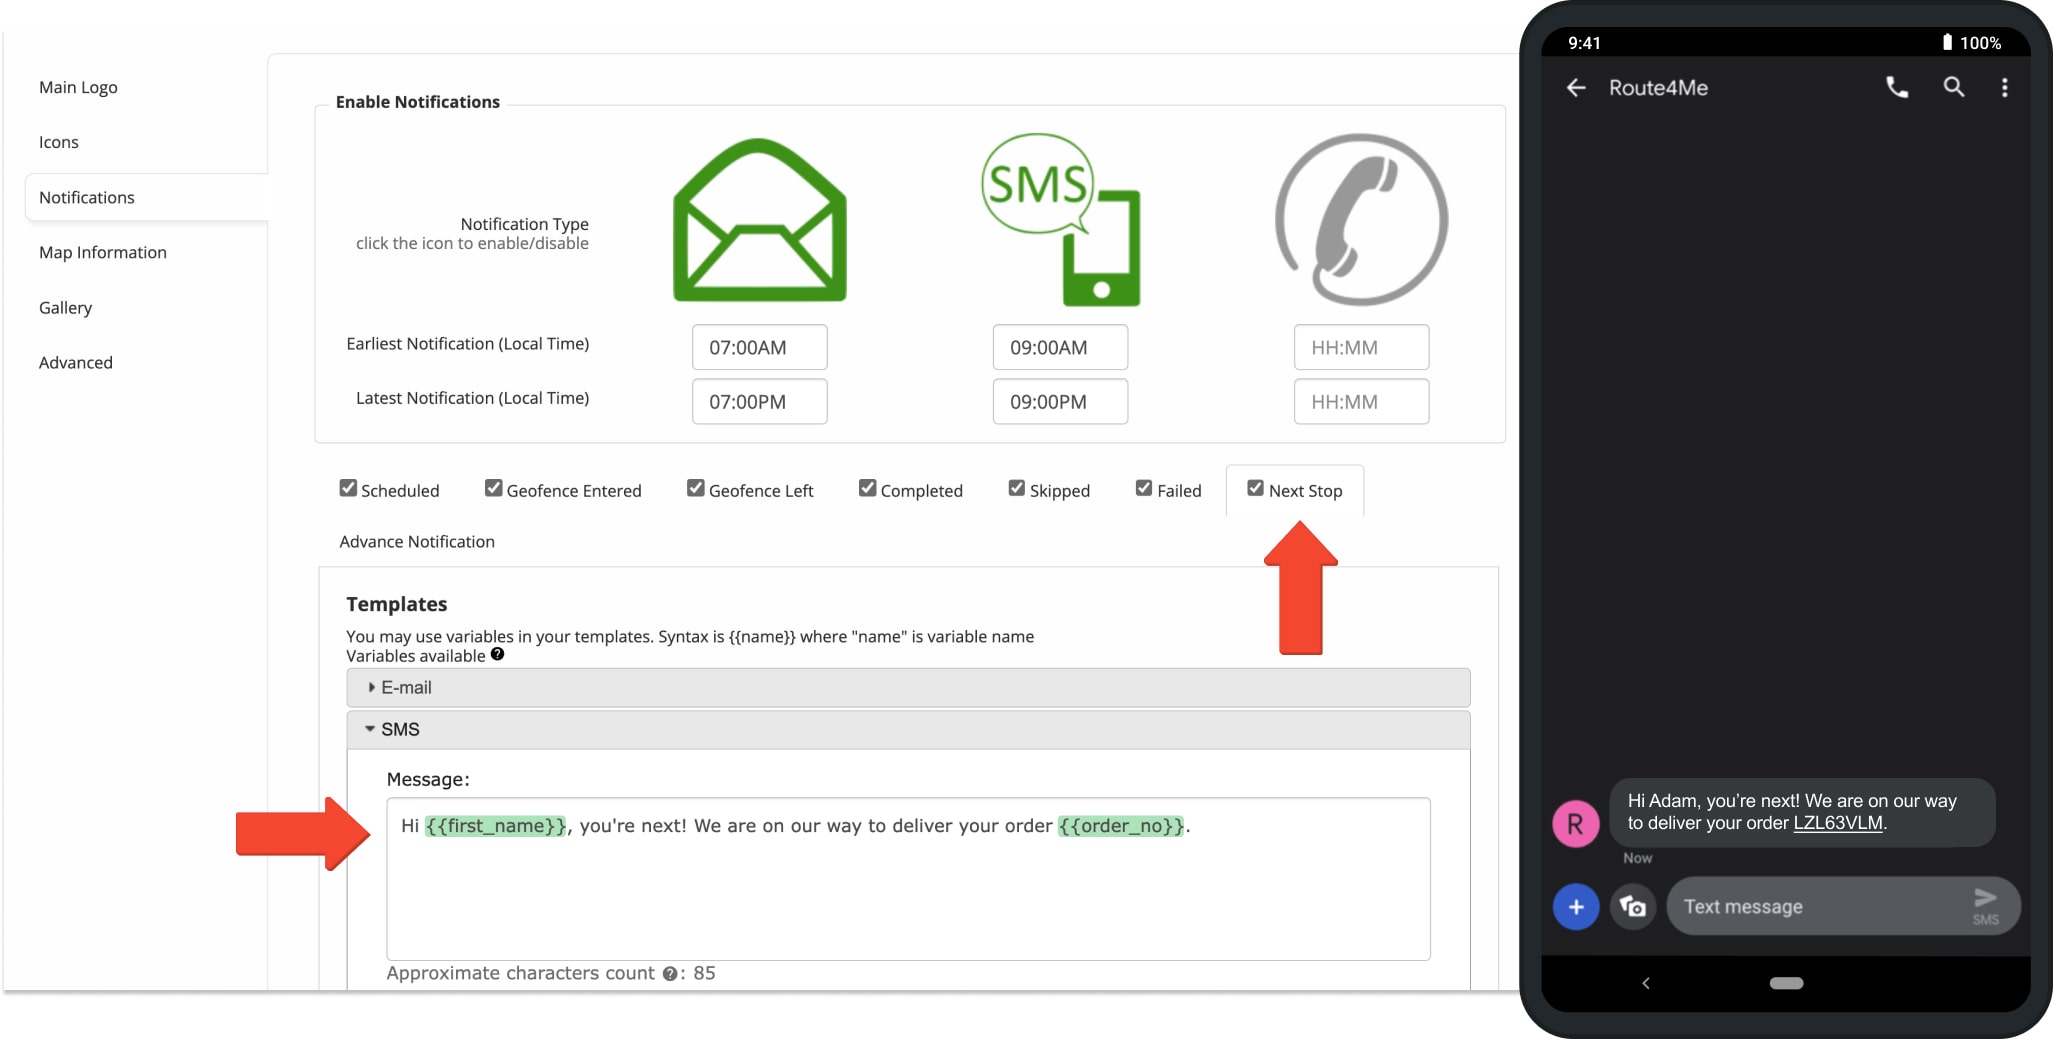
Task: Enable the phone call notification icon
Action: [x=1361, y=220]
